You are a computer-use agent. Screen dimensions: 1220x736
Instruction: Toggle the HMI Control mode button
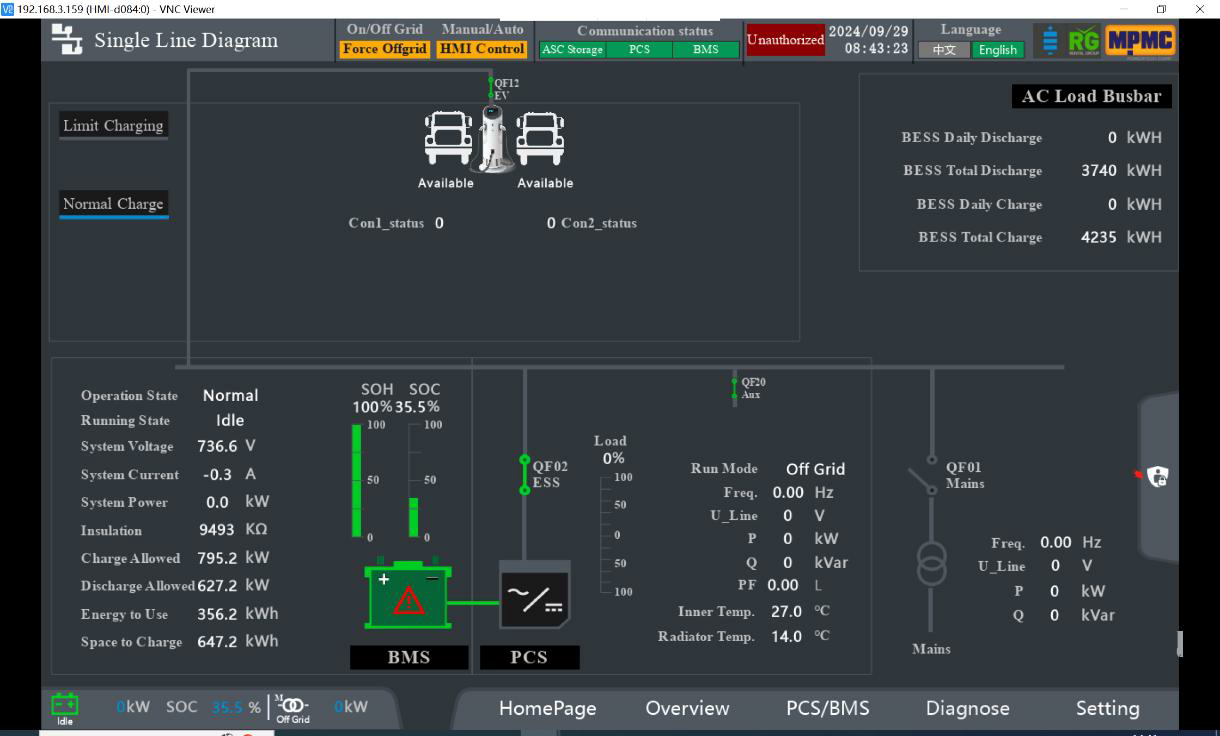tap(482, 49)
